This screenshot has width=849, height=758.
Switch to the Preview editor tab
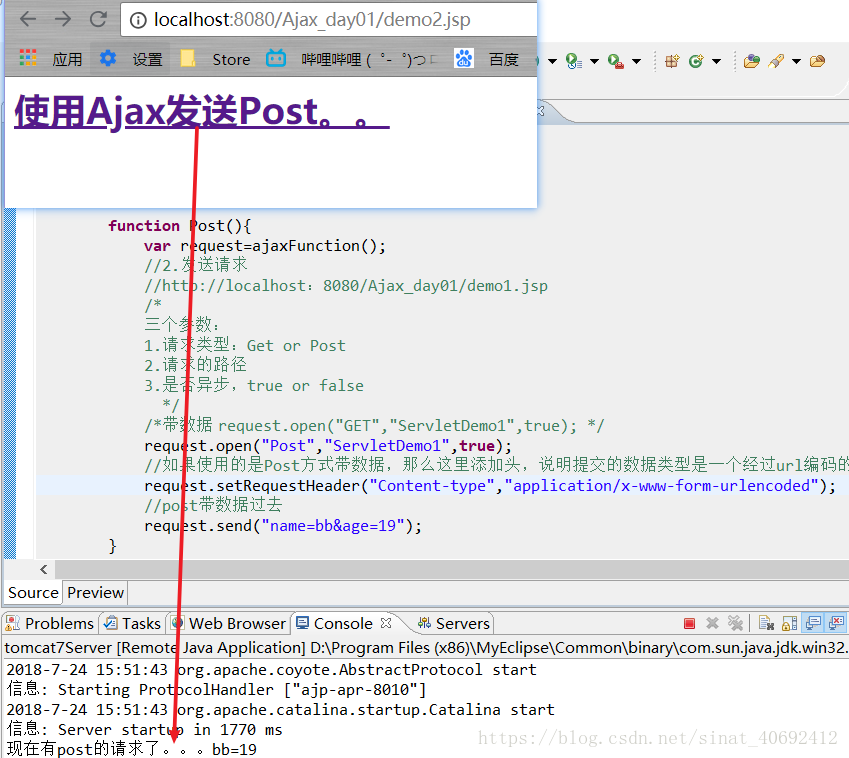(95, 592)
